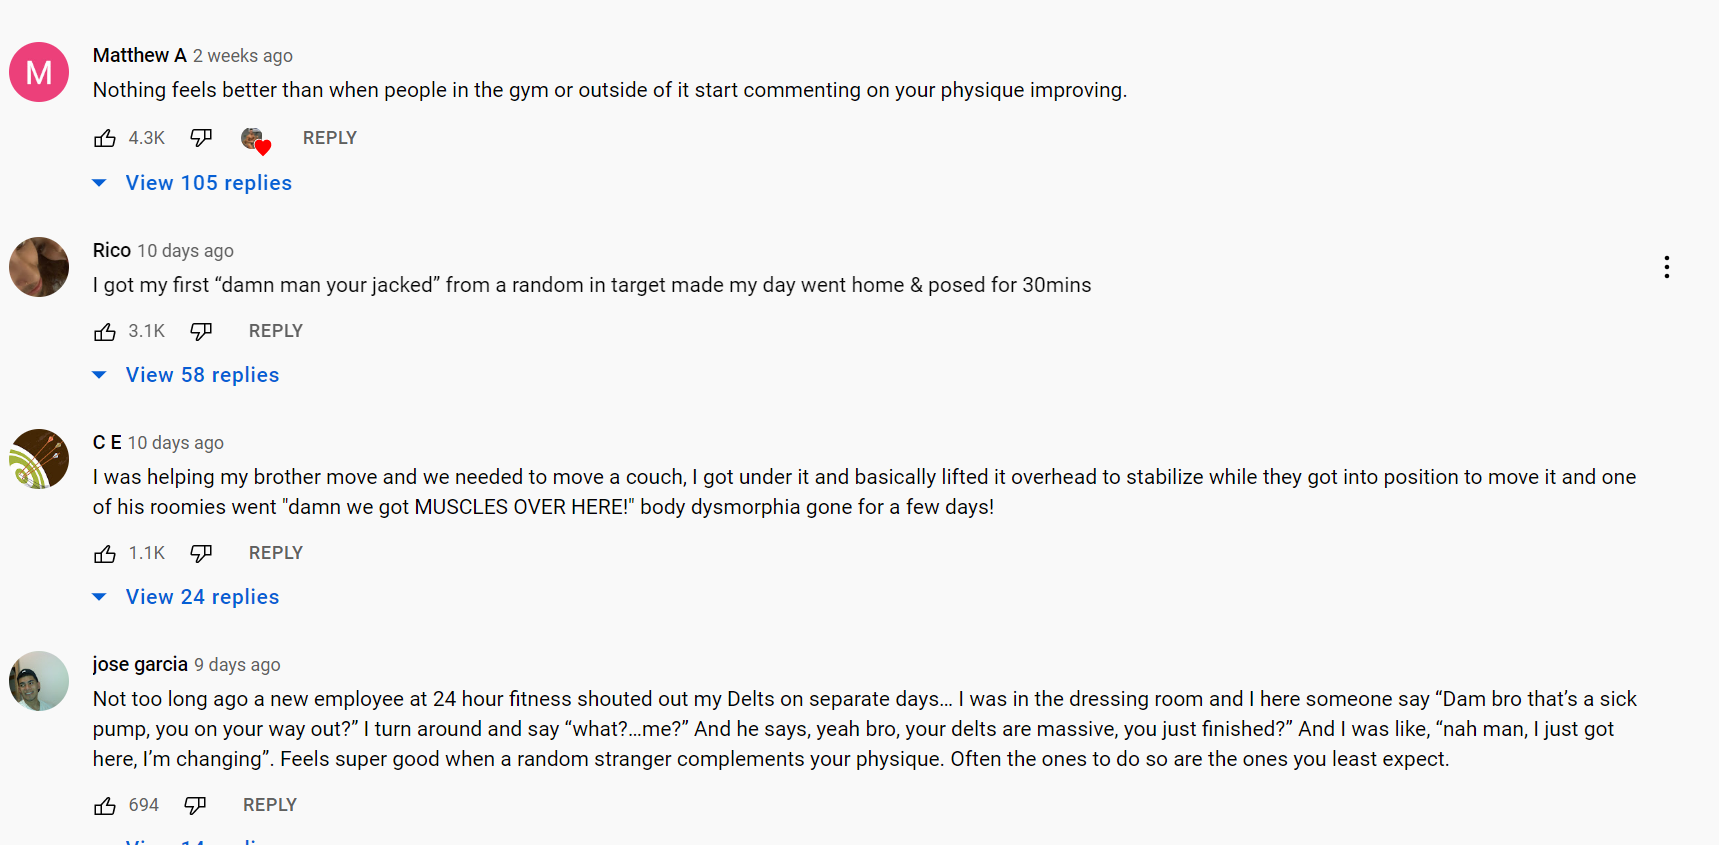
Task: Like C E's couch comment
Action: (105, 553)
